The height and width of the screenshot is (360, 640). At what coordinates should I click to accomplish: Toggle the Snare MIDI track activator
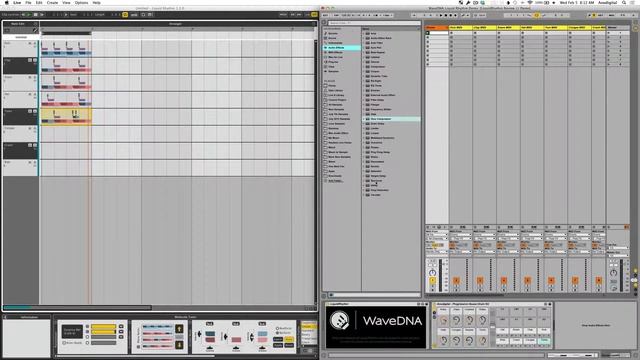(504, 280)
